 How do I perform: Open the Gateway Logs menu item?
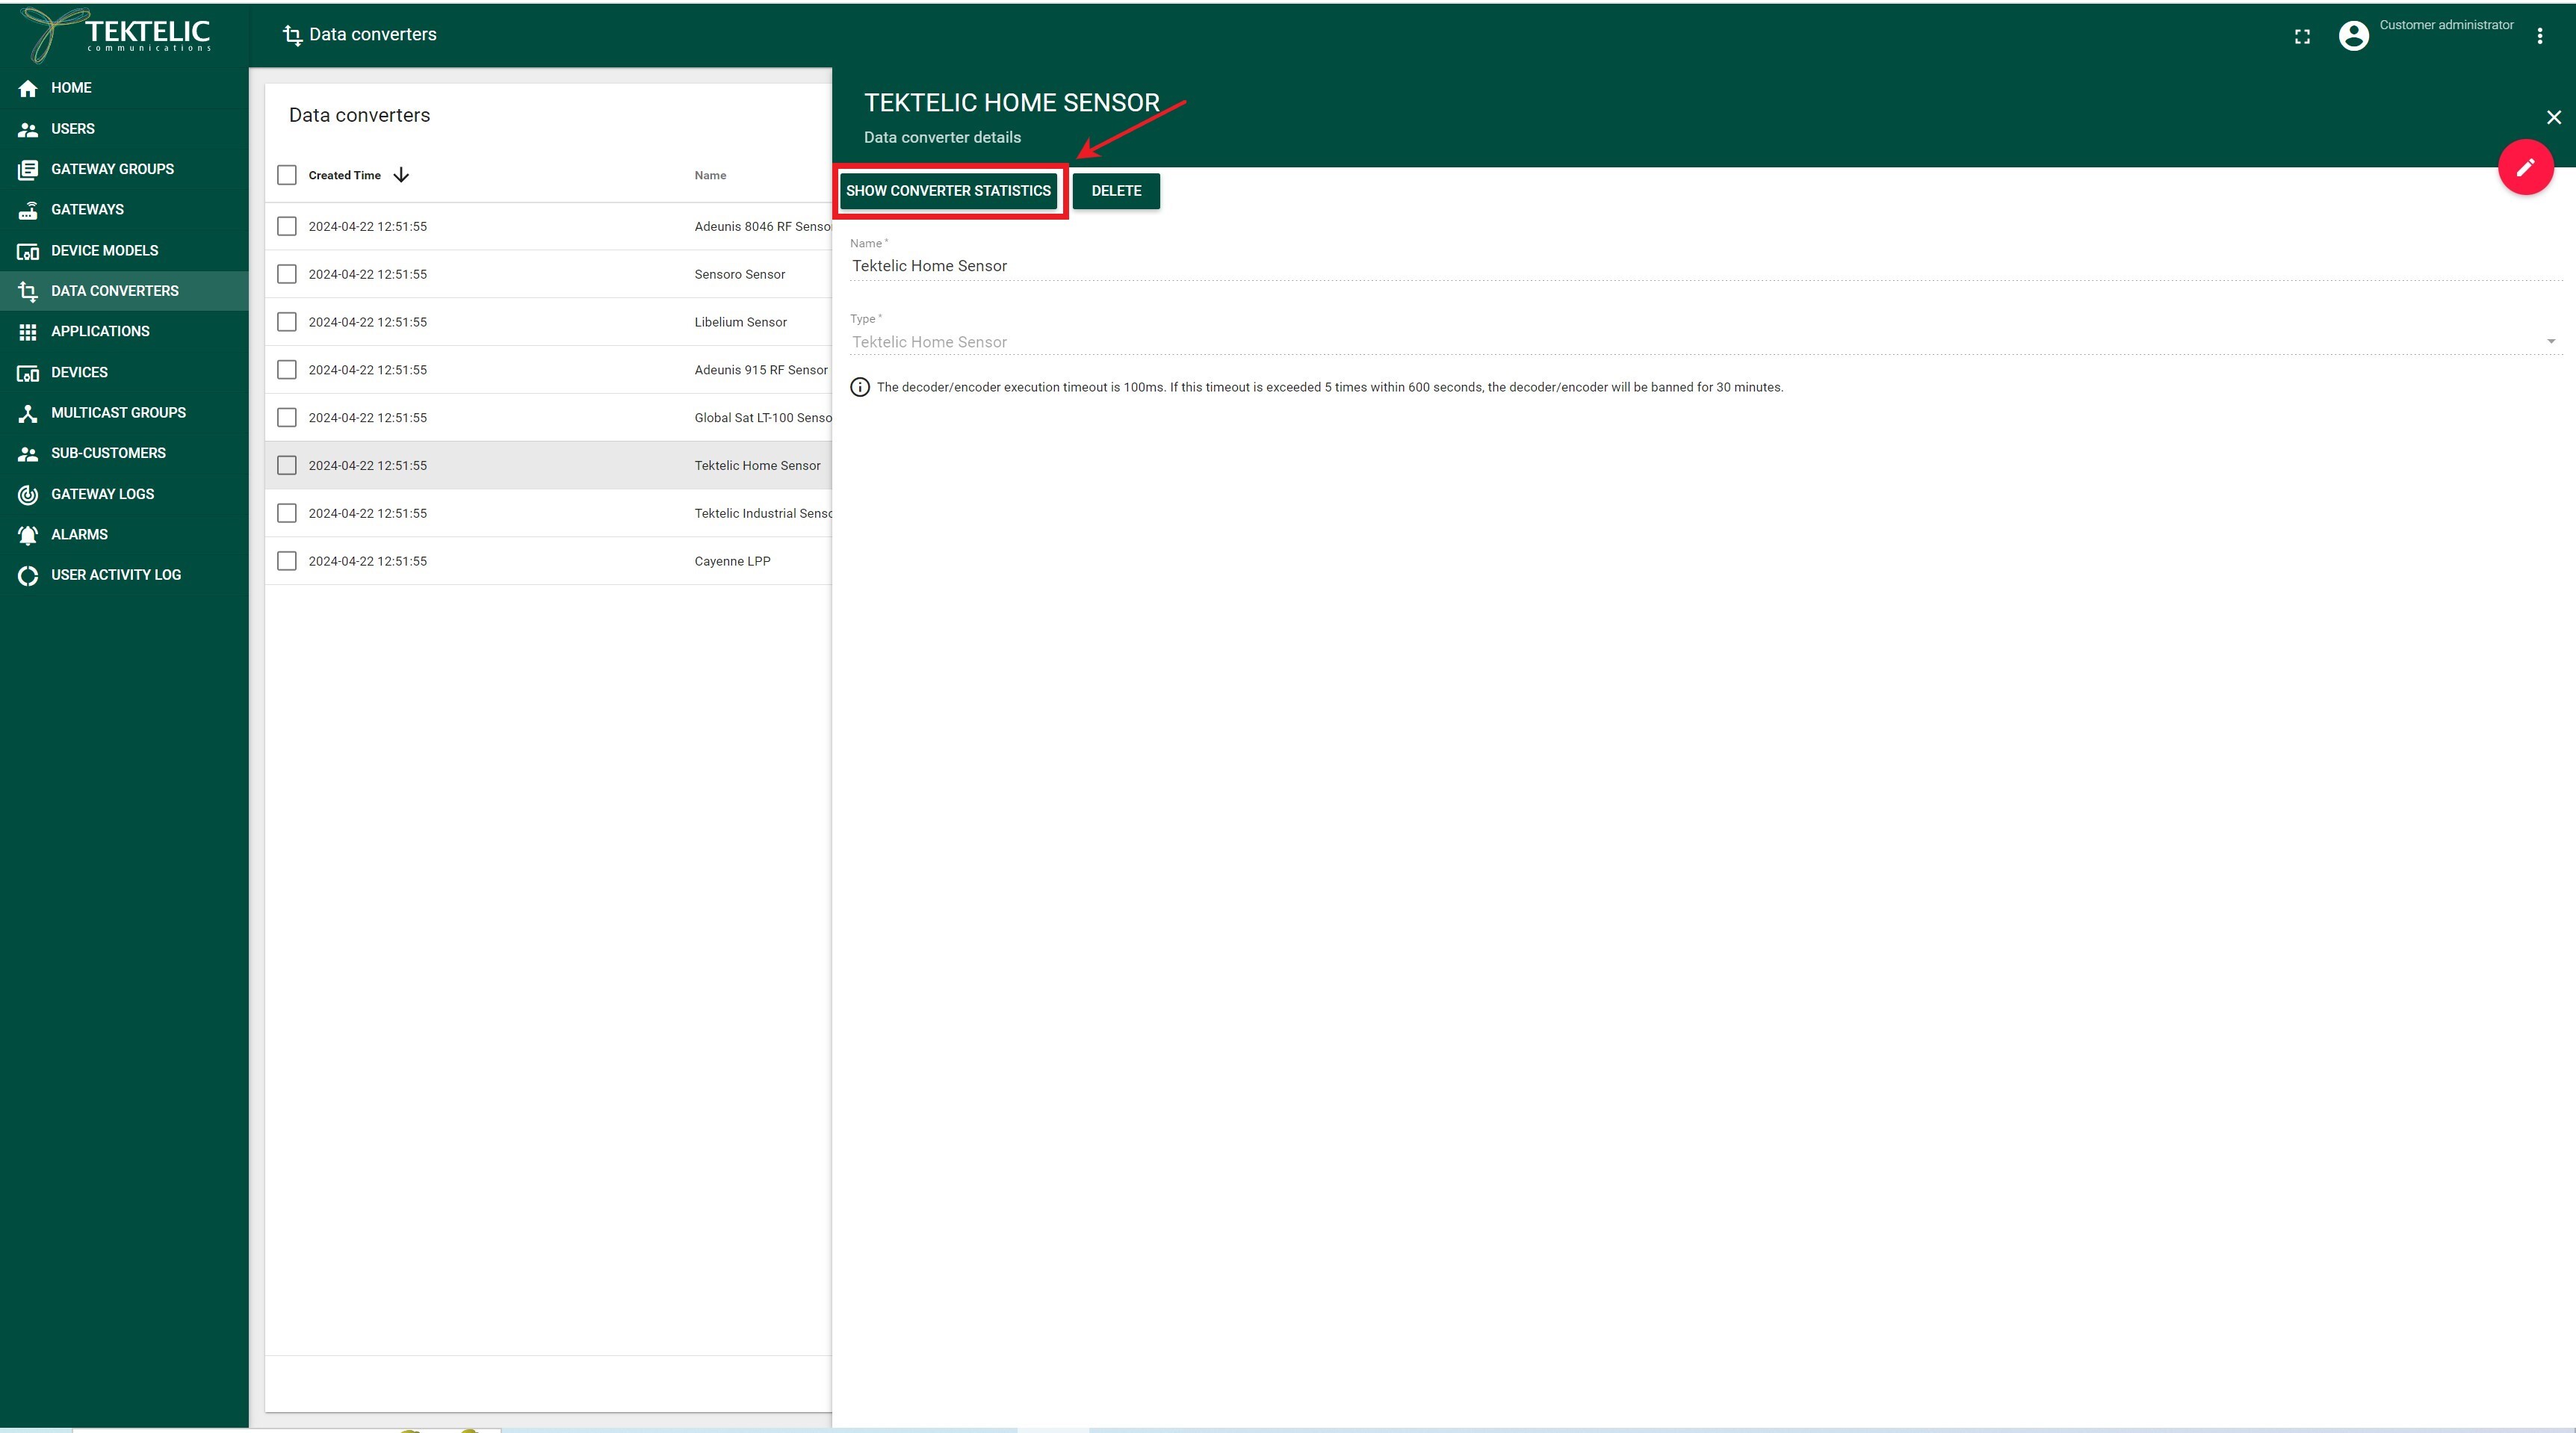coord(124,494)
